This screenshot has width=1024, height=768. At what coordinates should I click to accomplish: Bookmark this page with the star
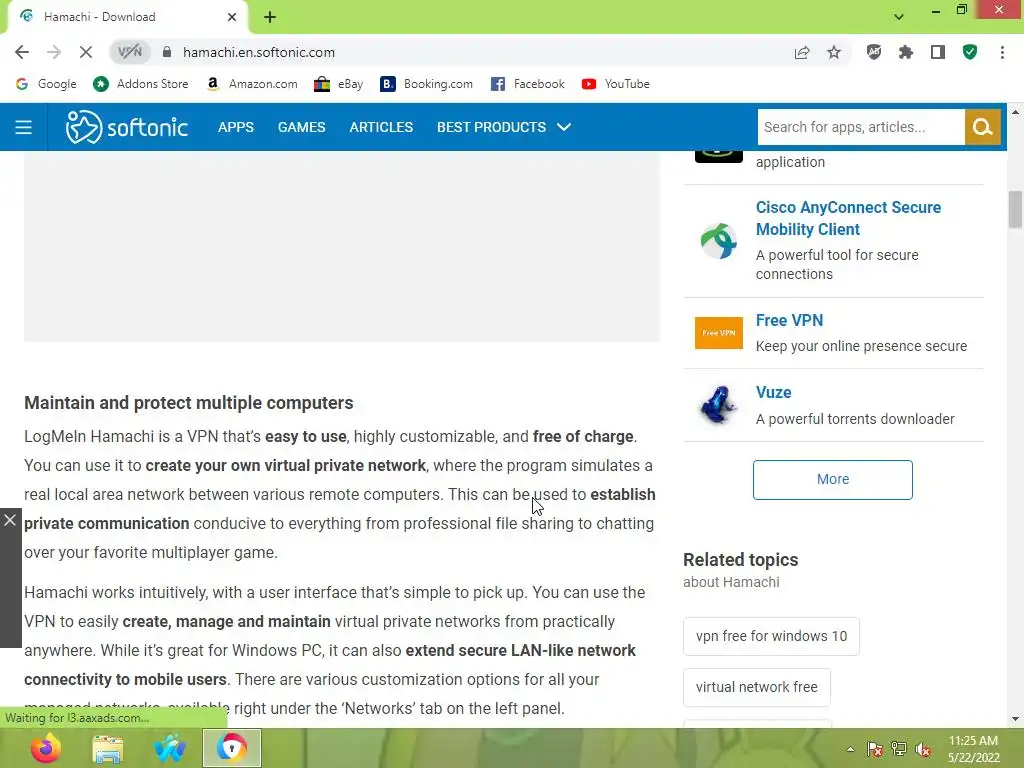pyautogui.click(x=834, y=52)
